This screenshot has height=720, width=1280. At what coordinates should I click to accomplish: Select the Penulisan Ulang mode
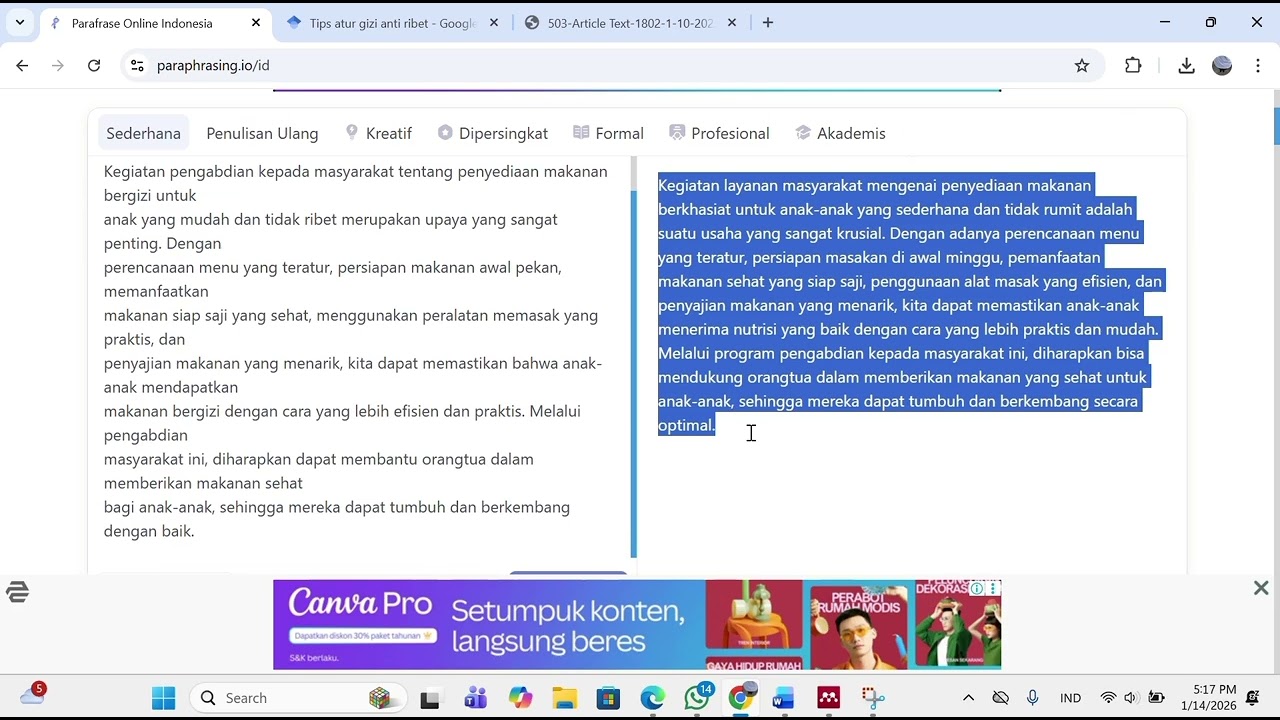pyautogui.click(x=262, y=133)
